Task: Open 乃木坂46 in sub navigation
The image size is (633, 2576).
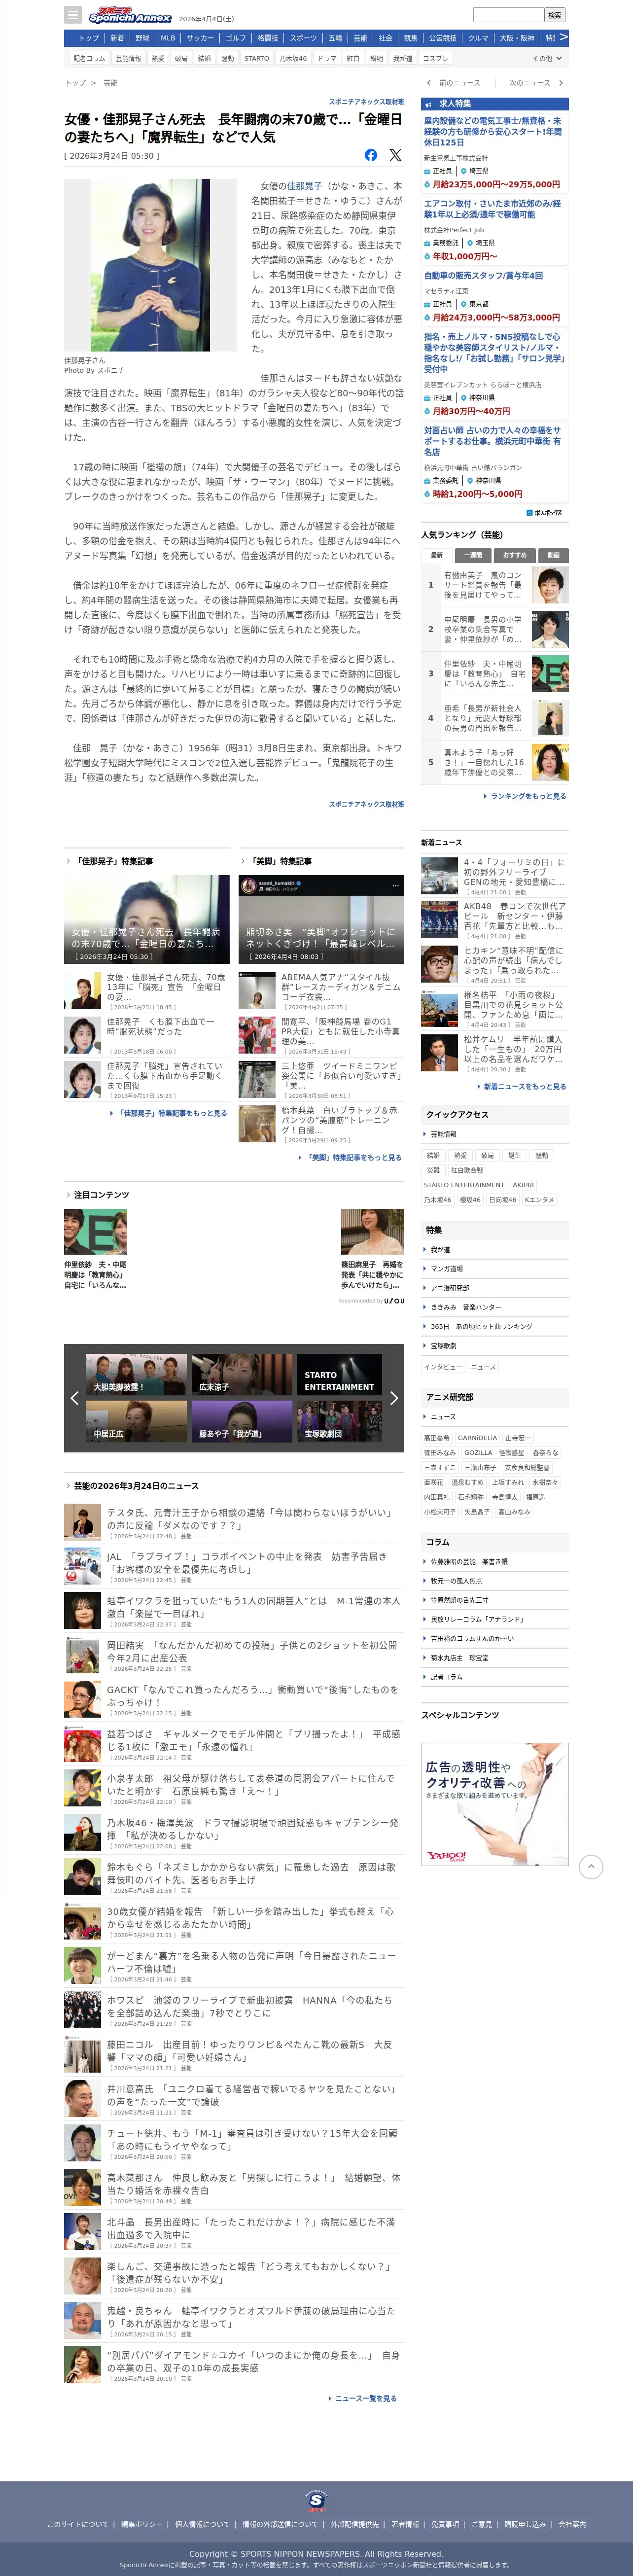Action: [x=293, y=58]
